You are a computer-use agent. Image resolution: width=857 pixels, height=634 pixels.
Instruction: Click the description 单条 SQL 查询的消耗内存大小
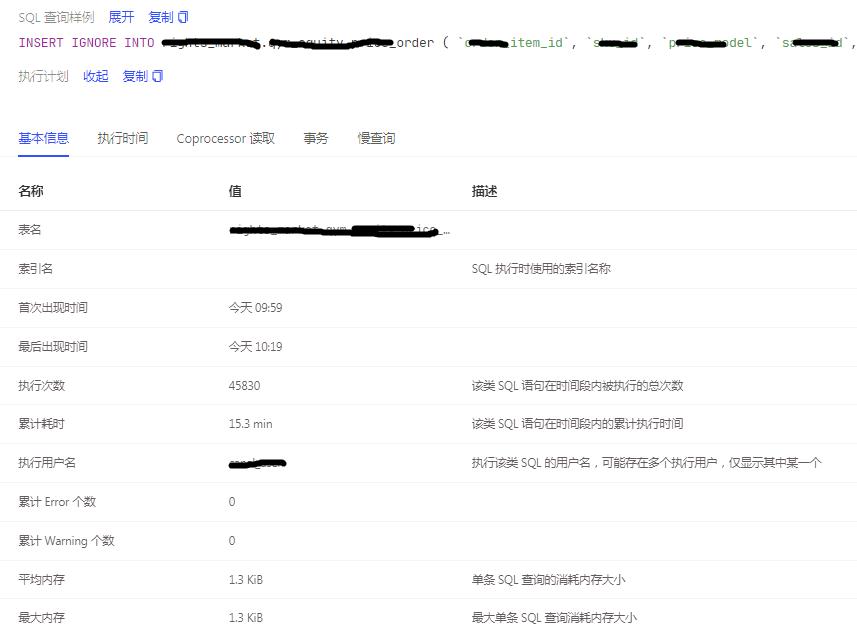[x=549, y=580]
